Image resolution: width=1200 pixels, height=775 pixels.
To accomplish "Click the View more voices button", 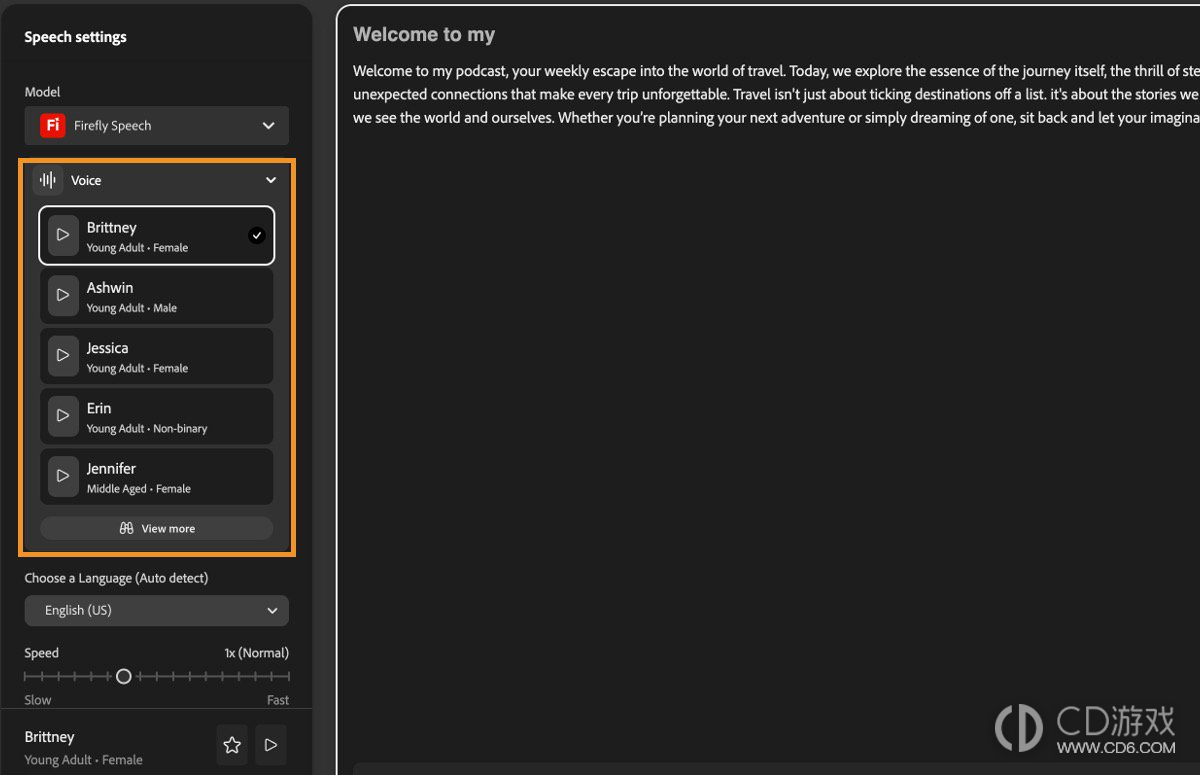I will tap(157, 528).
